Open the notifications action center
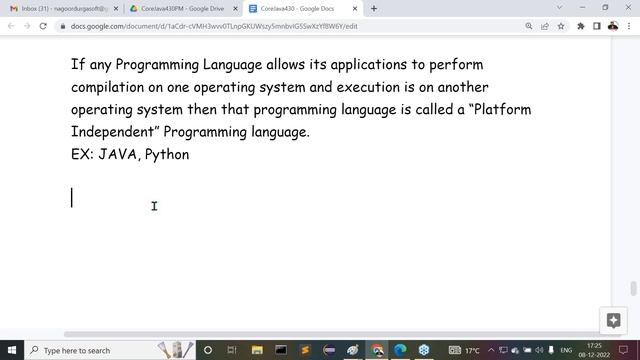The width and height of the screenshot is (640, 360). (623, 350)
